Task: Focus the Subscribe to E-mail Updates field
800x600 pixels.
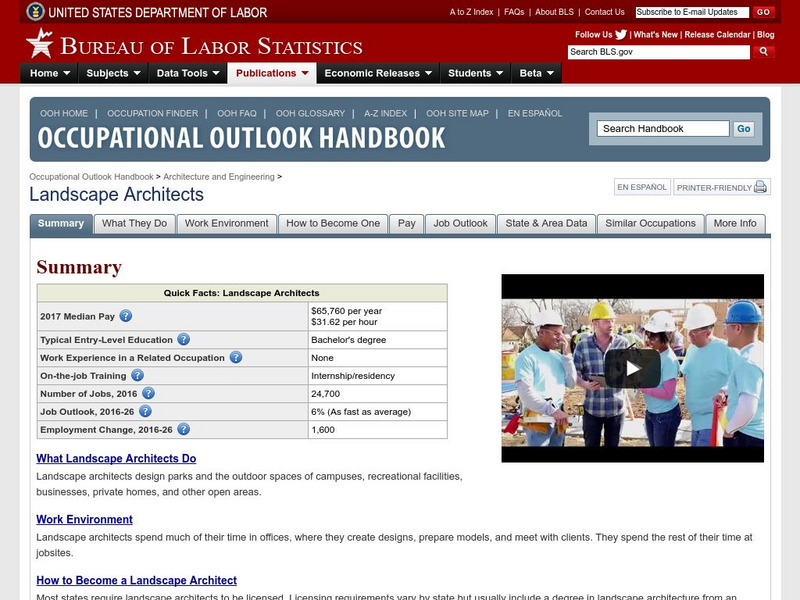Action: coord(692,12)
